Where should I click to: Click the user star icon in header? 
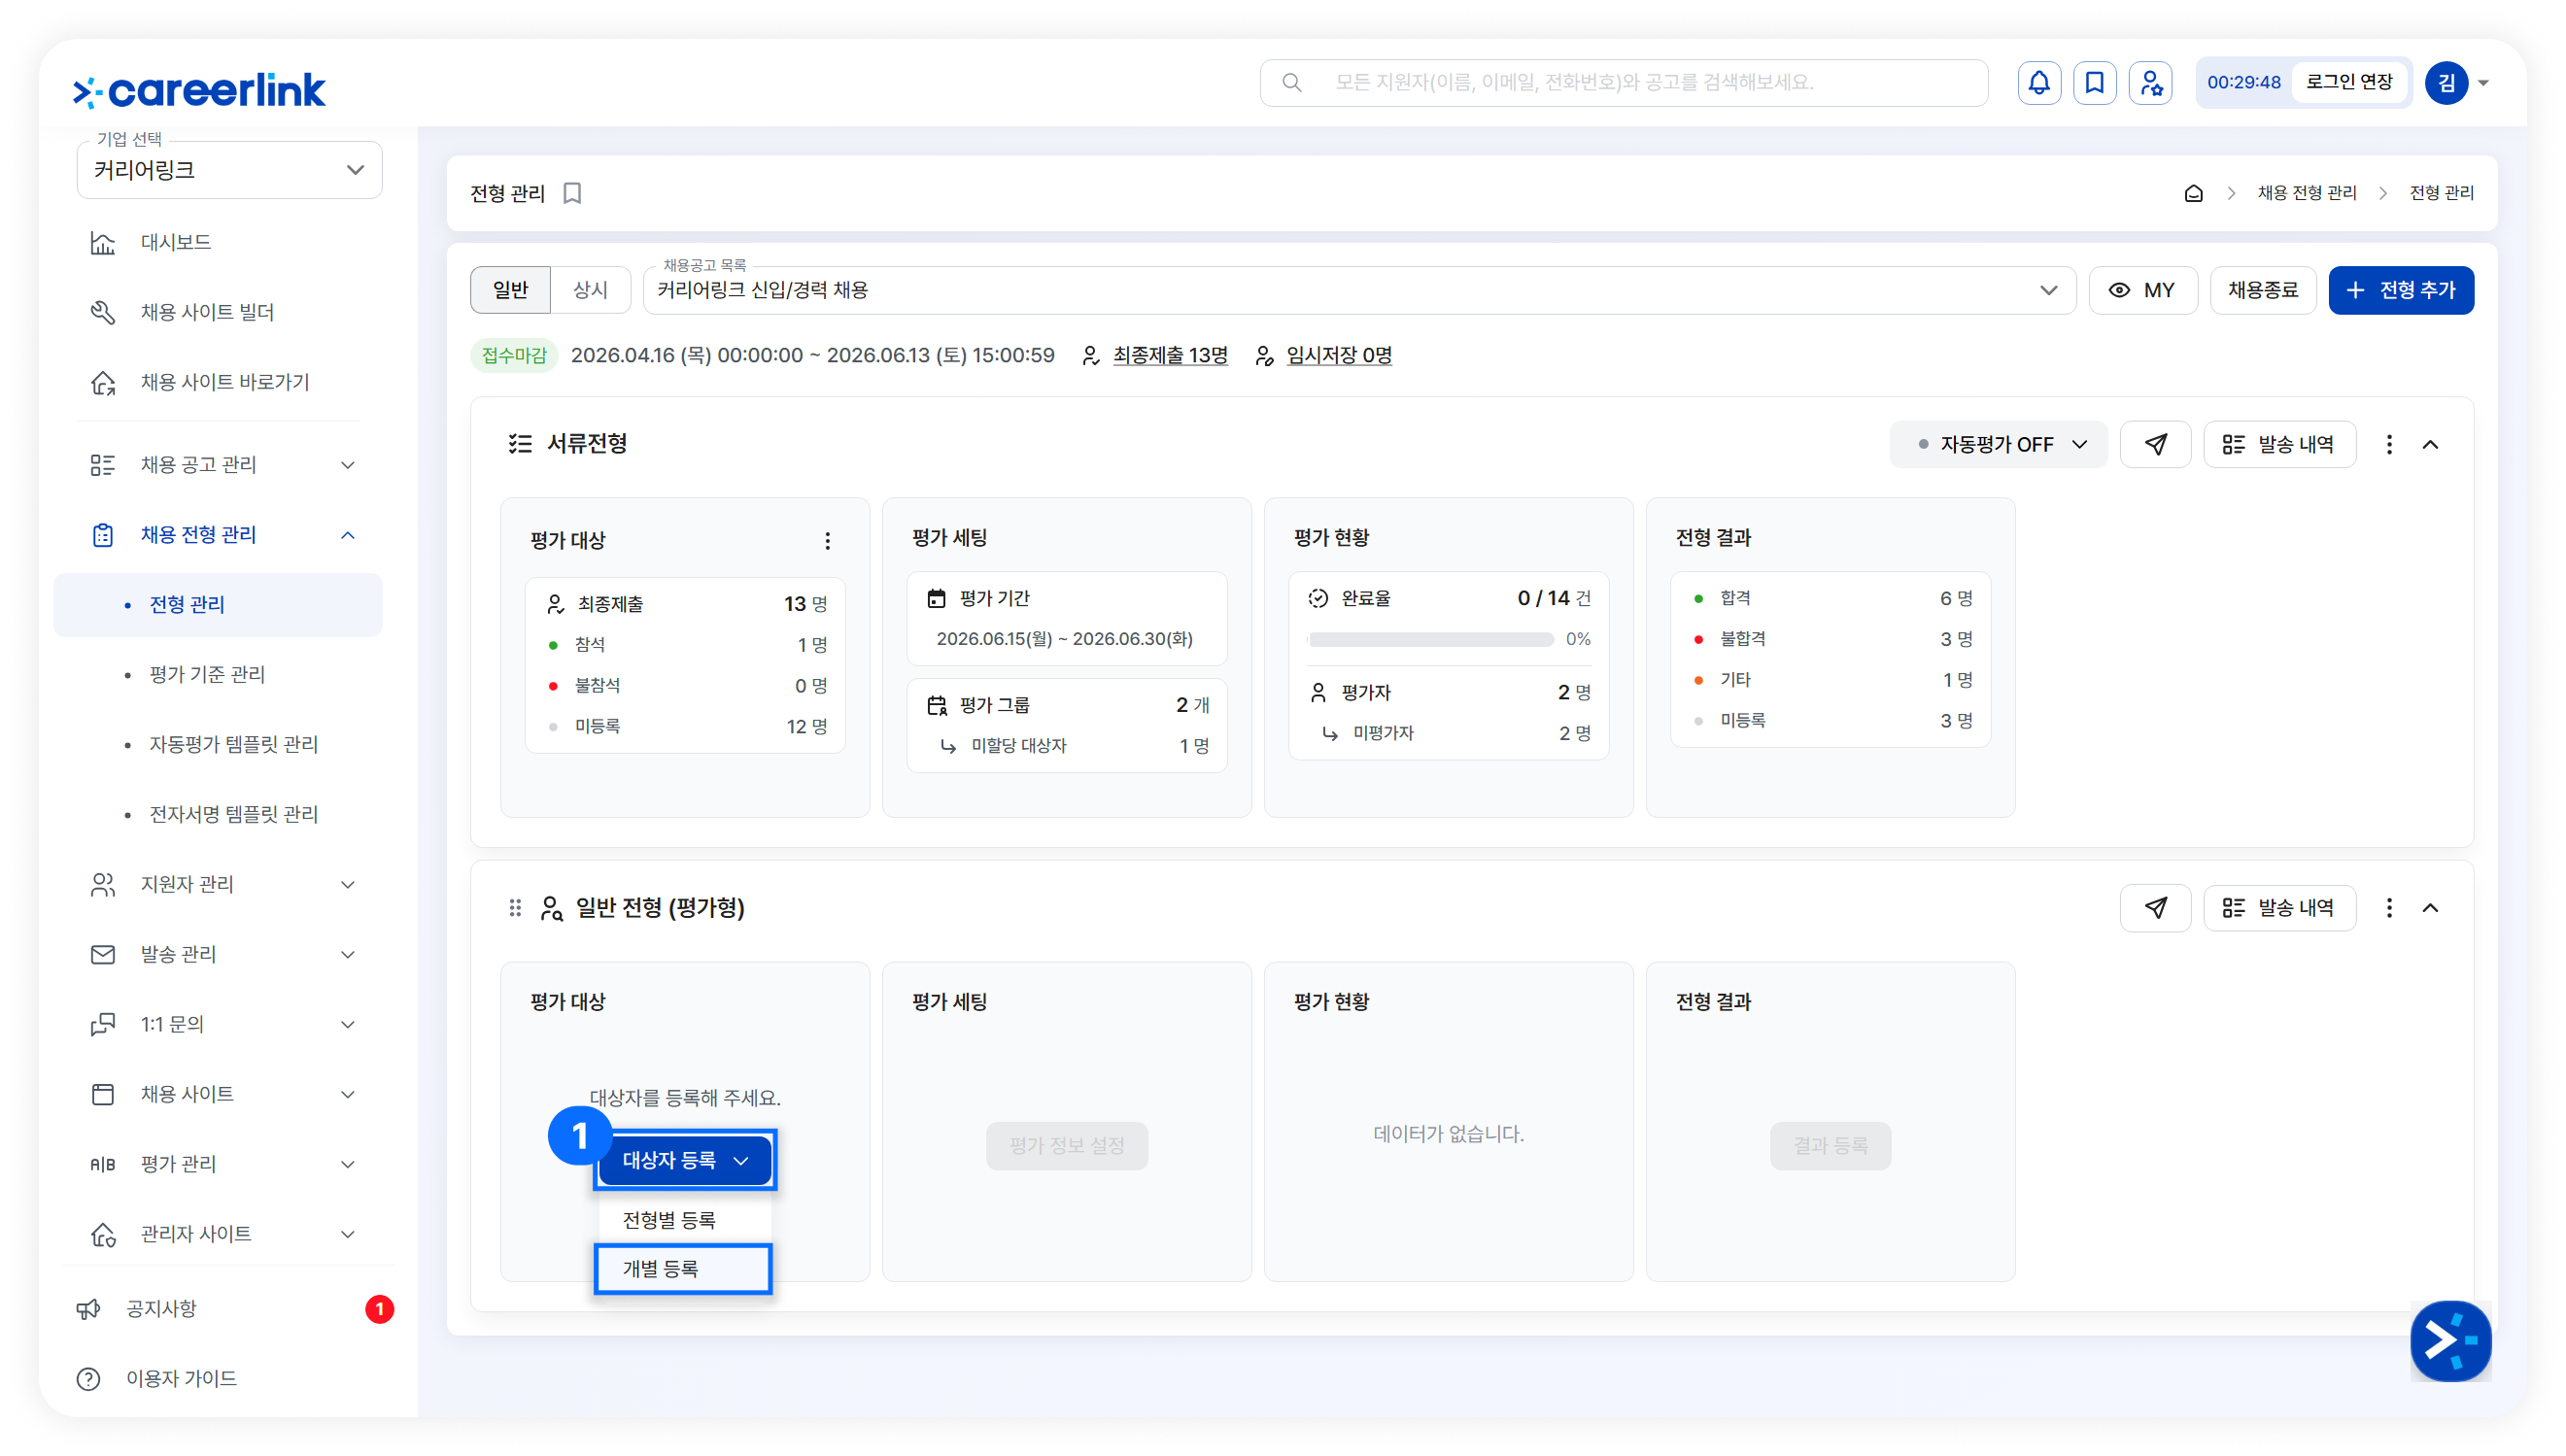point(2150,83)
